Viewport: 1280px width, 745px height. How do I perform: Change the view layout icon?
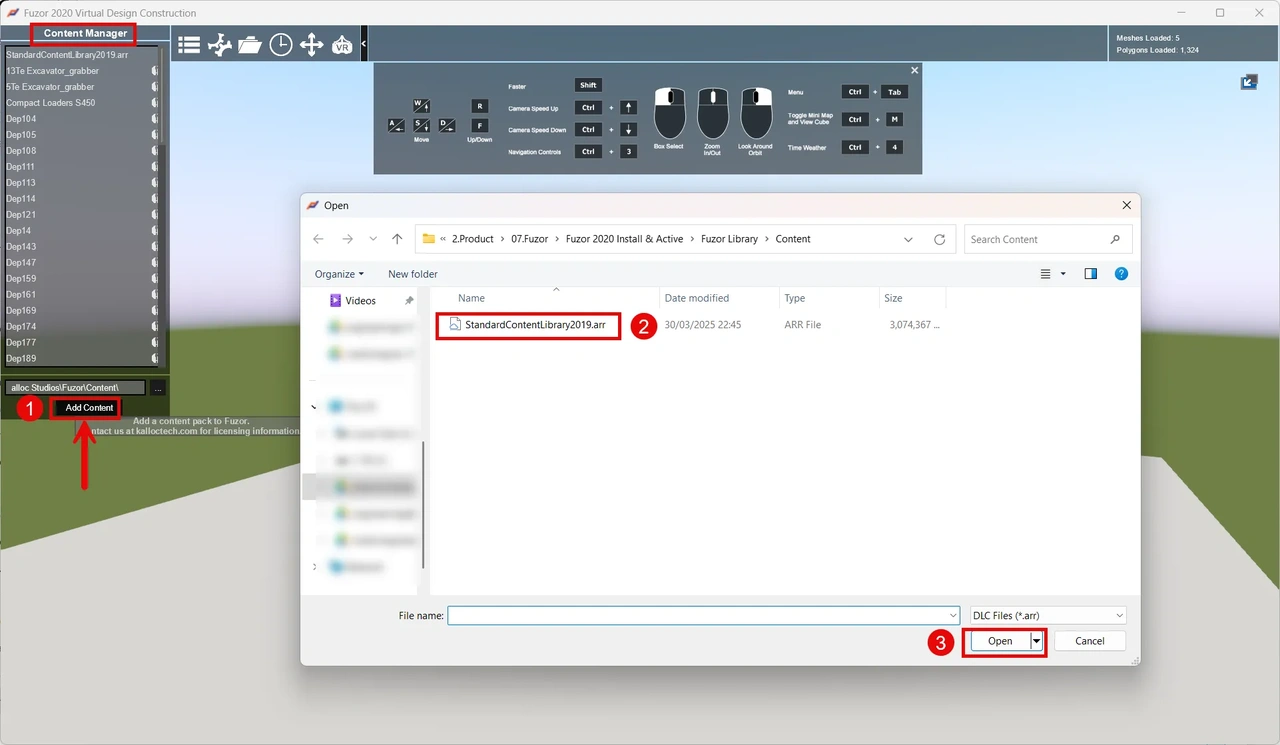point(1046,274)
